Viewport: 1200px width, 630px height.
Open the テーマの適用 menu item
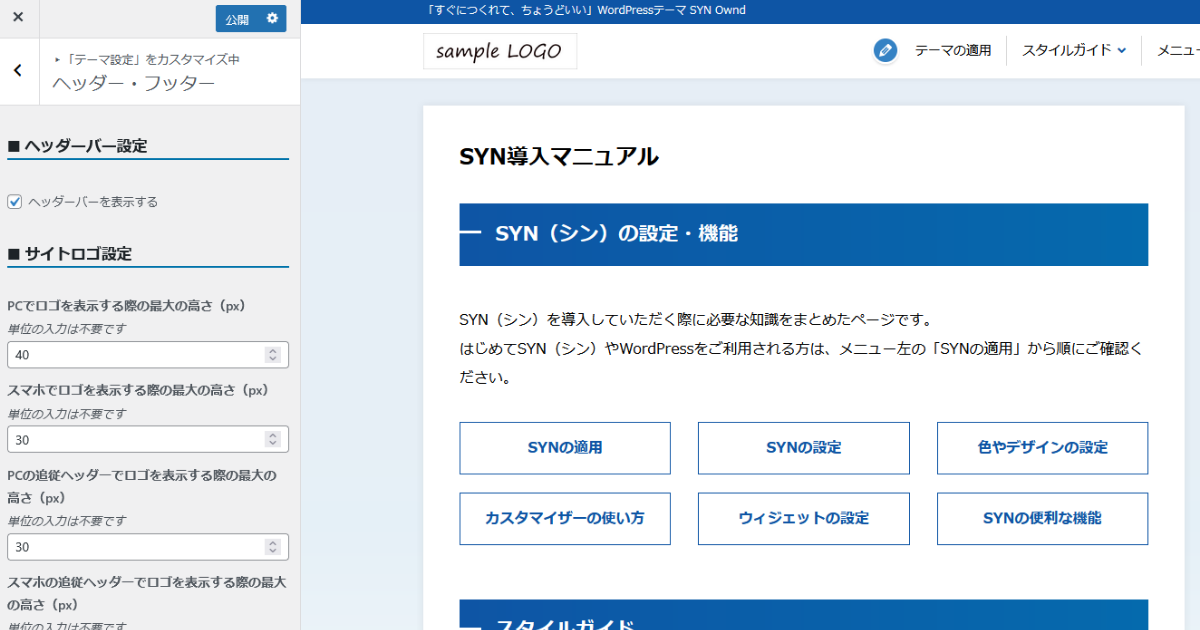point(952,50)
